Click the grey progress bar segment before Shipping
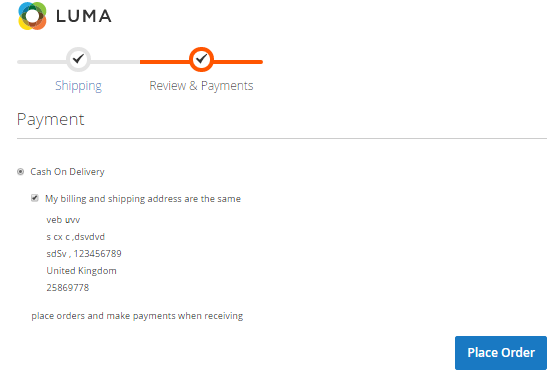This screenshot has width=554, height=381. pyautogui.click(x=42, y=62)
